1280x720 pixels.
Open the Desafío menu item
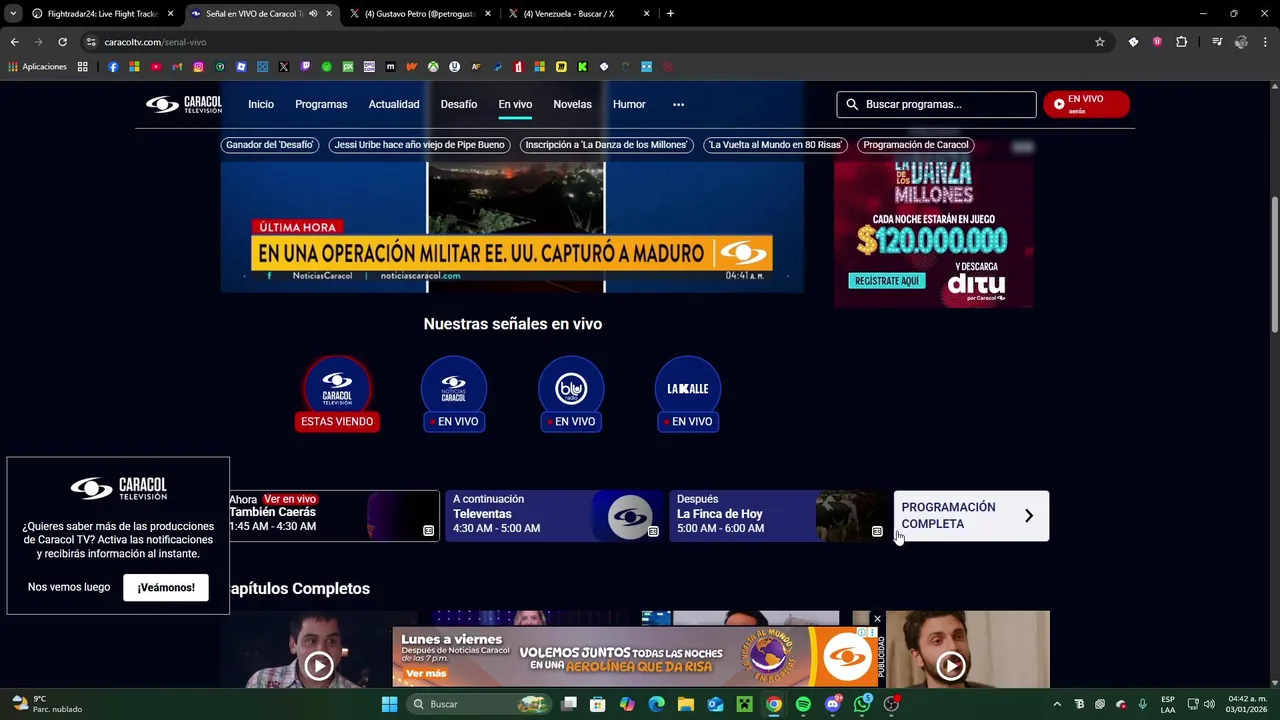click(x=459, y=104)
